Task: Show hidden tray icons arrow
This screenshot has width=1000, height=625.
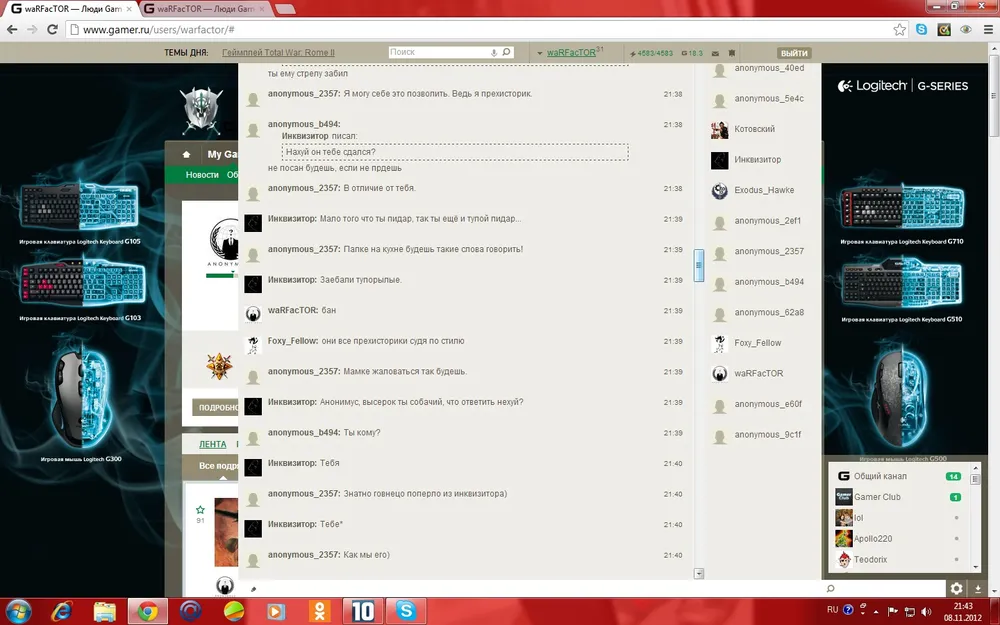Action: pos(876,611)
